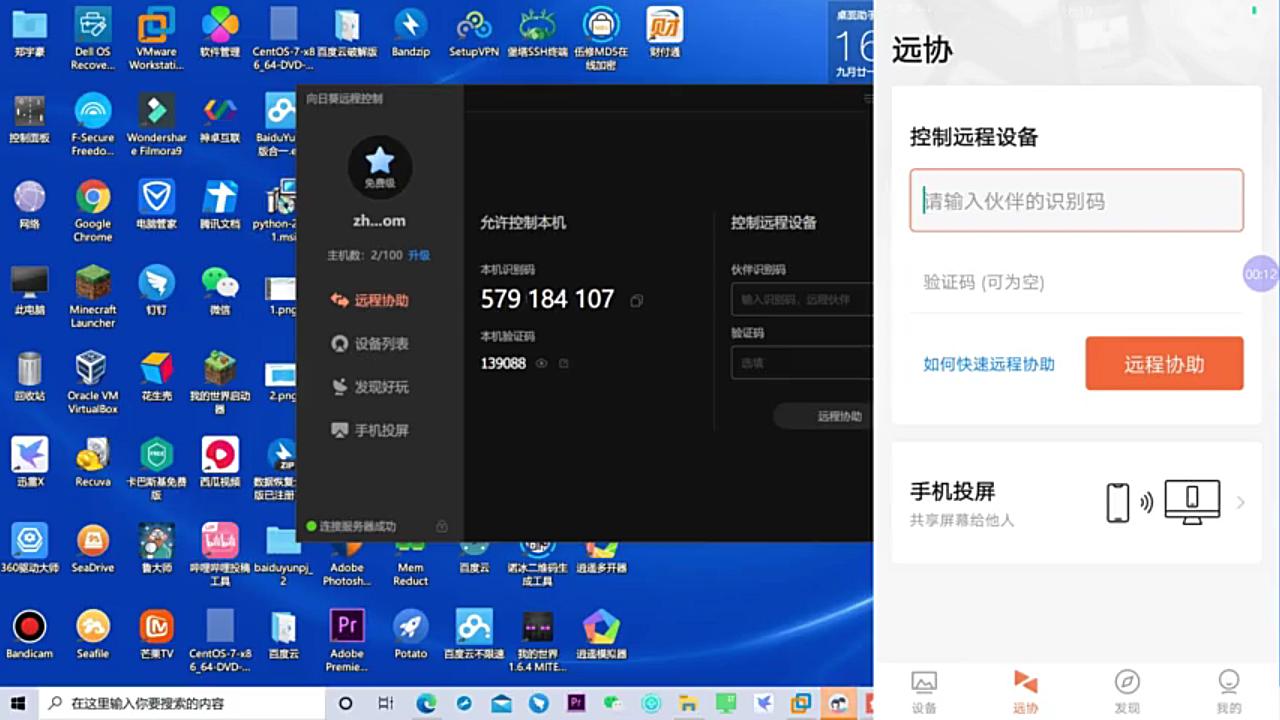Screen dimensions: 1280x720
Task: Open Microsoft Edge from the taskbar
Action: 427,703
